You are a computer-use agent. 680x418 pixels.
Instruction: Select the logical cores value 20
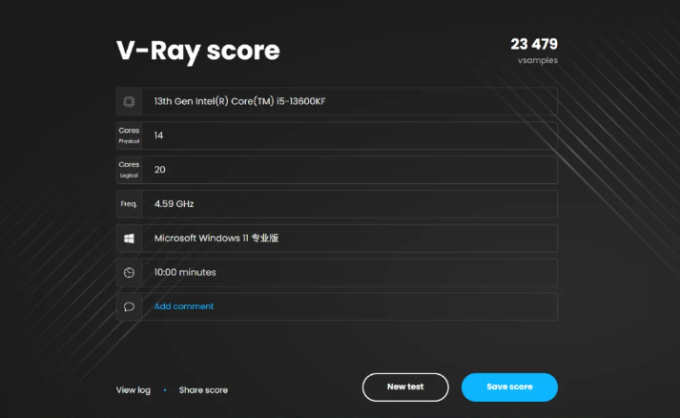click(x=160, y=170)
